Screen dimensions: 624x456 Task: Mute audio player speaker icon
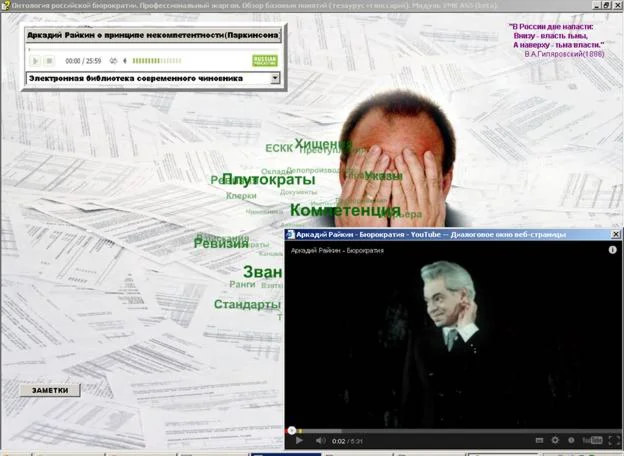[x=125, y=61]
